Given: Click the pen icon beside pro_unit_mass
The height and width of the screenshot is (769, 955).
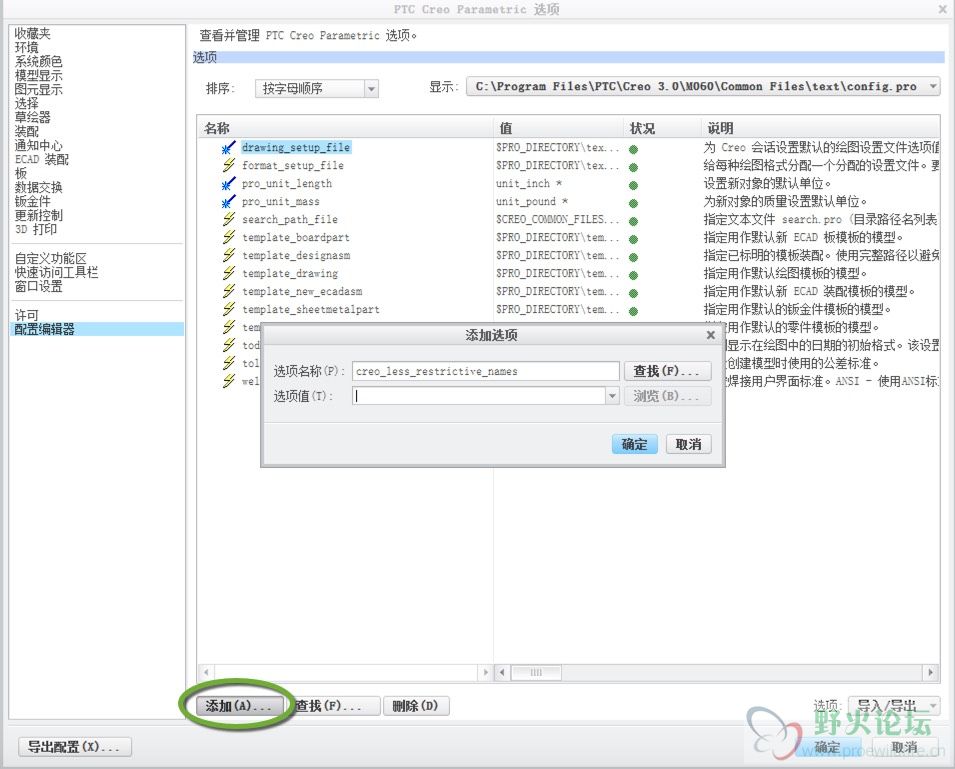Looking at the screenshot, I should (228, 202).
